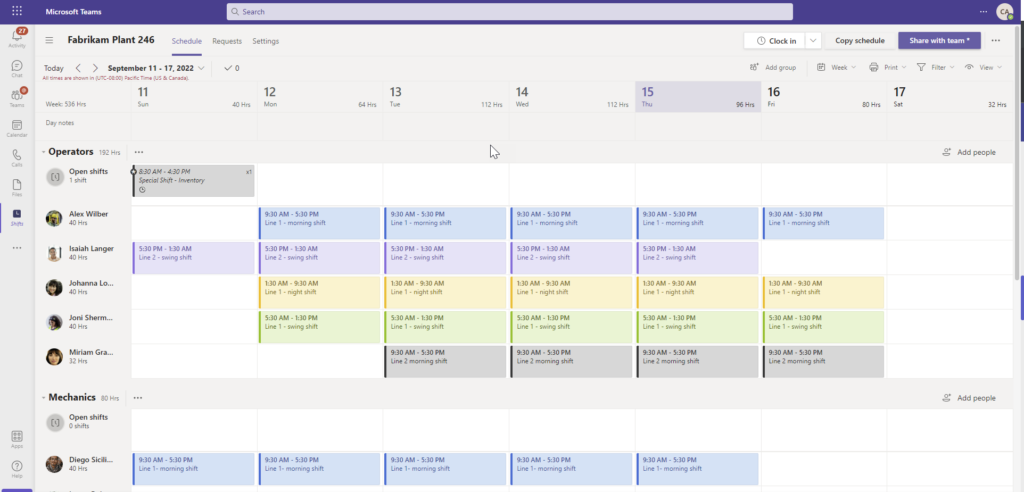Go to previous week arrow
Viewport: 1024px width, 492px height.
pos(78,68)
